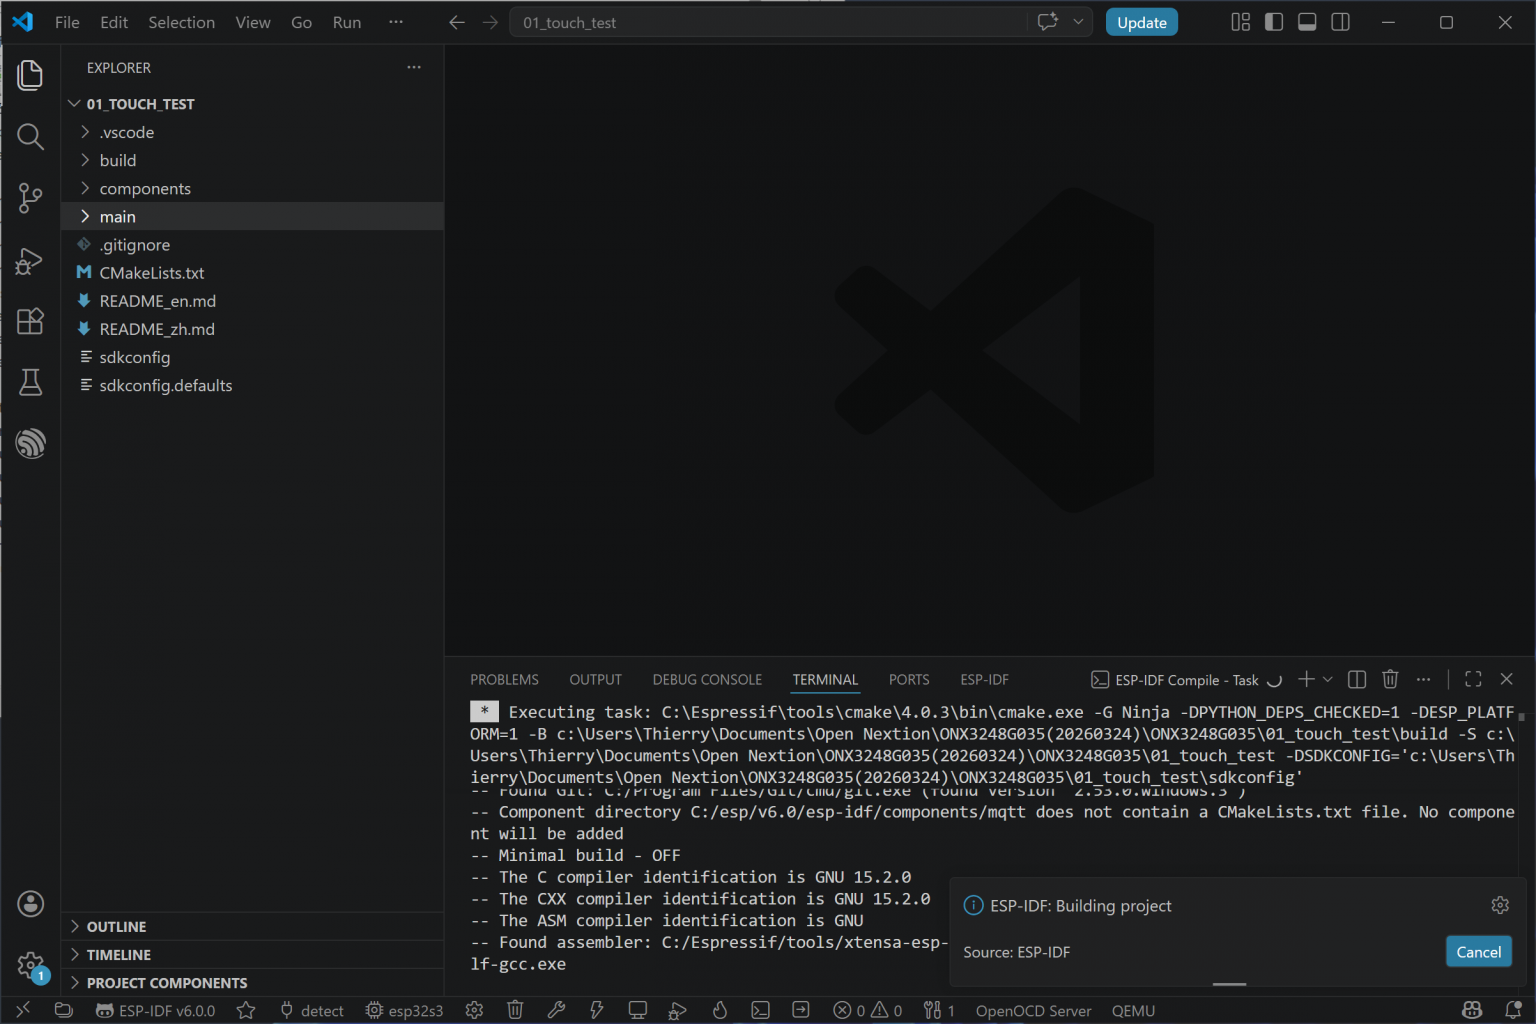
Task: Open the Search view in activity bar
Action: 31,137
